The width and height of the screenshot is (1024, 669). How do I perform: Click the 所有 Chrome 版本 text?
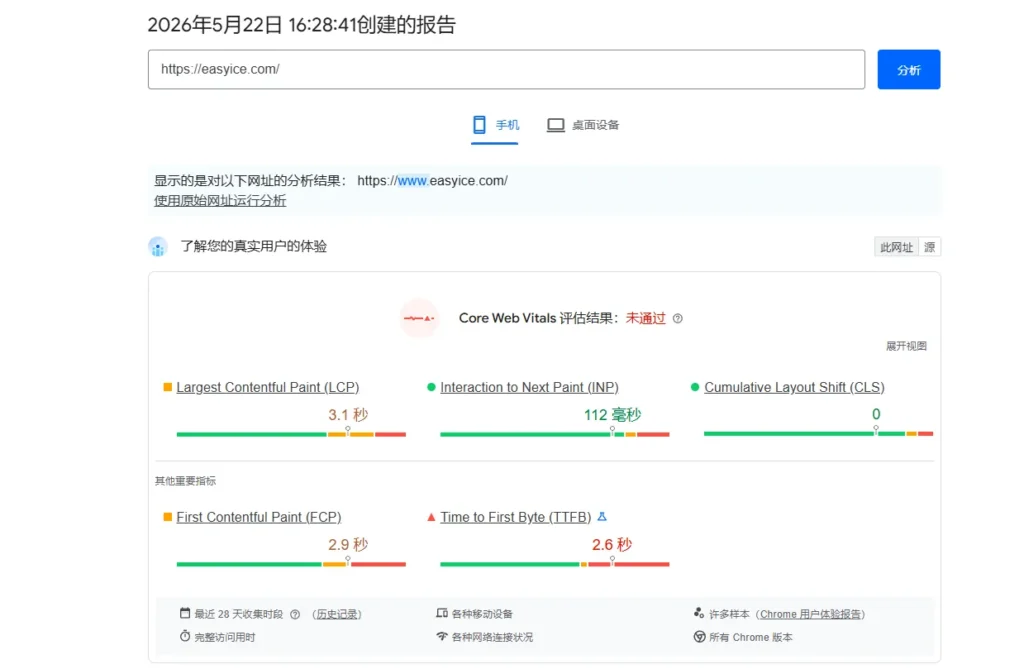coord(751,637)
